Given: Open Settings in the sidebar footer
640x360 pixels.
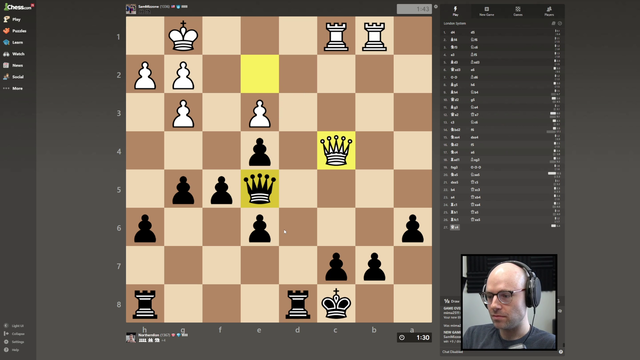Looking at the screenshot, I should (14, 342).
